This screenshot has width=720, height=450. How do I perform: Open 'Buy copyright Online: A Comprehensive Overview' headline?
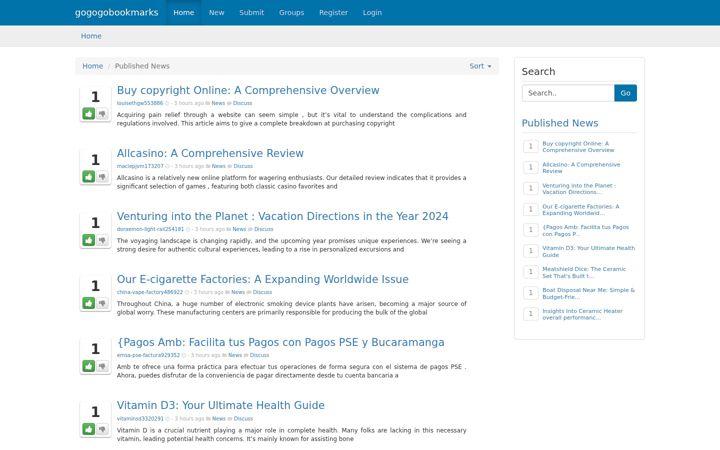click(x=248, y=90)
